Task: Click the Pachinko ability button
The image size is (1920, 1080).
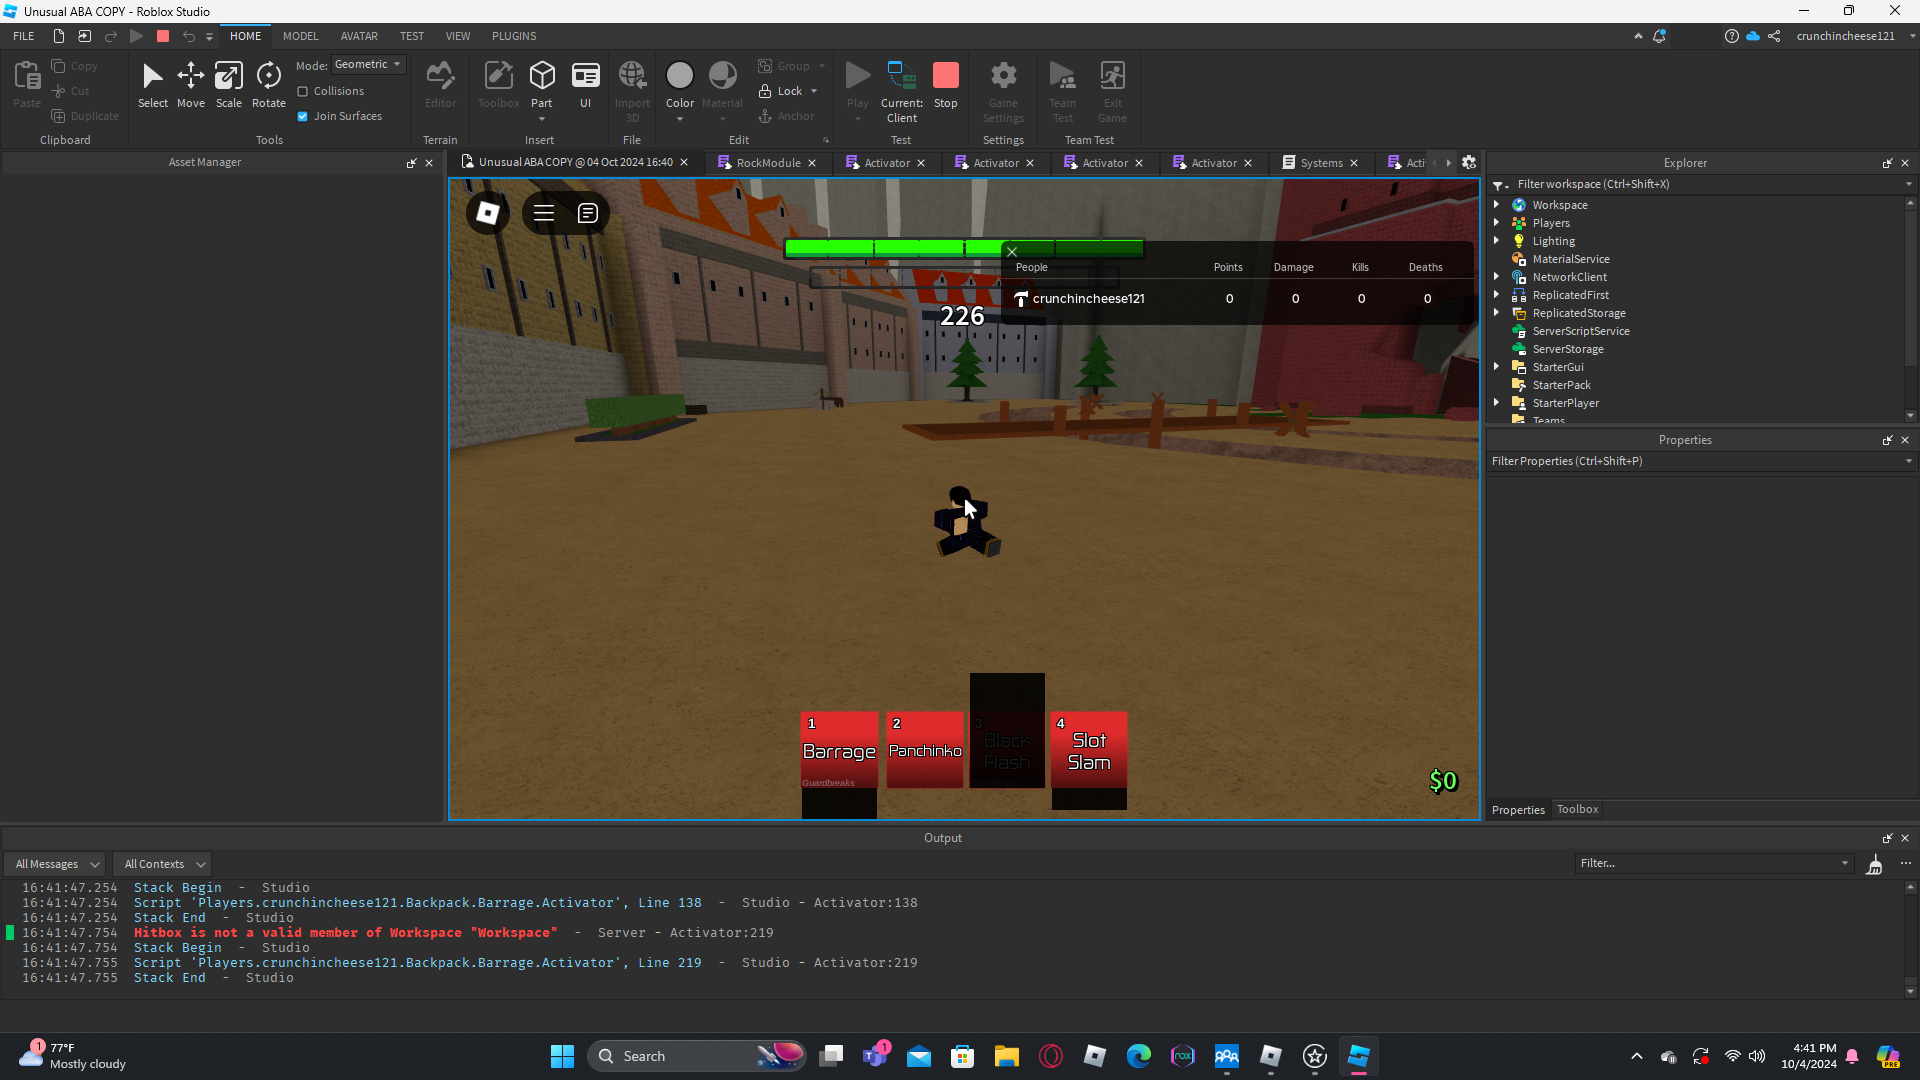Action: (925, 750)
